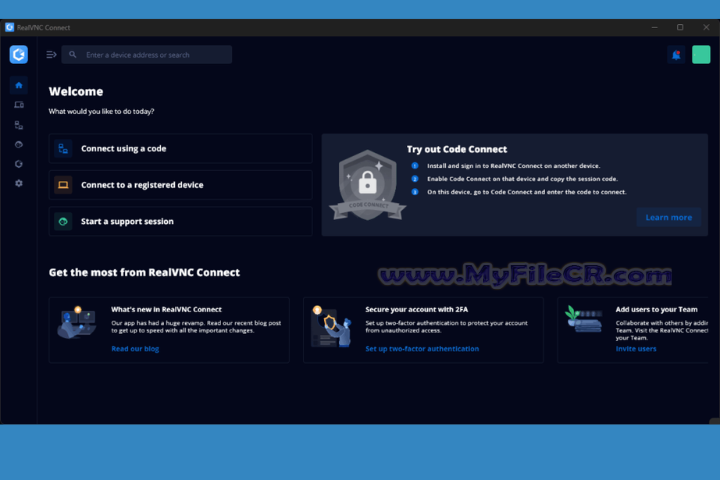Click the search magnifier icon
Image resolution: width=720 pixels, height=480 pixels.
click(x=73, y=55)
